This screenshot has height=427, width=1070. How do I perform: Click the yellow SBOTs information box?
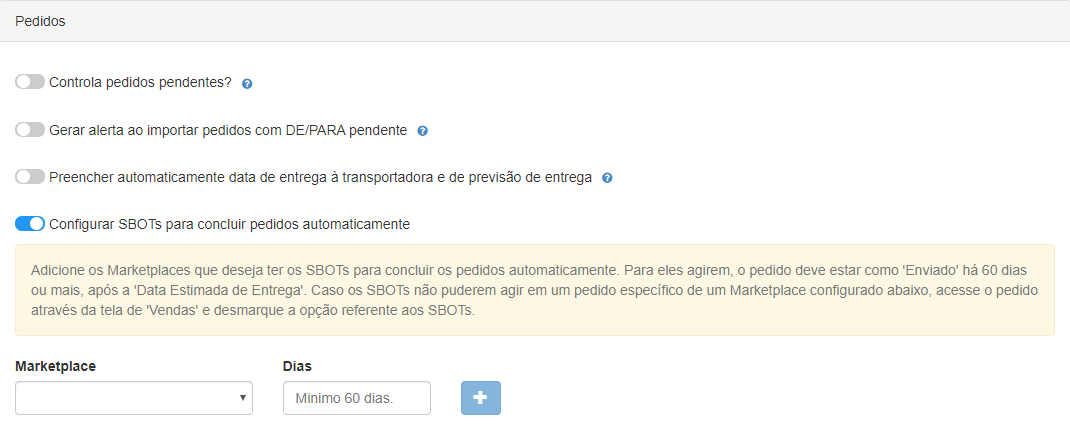pyautogui.click(x=534, y=290)
